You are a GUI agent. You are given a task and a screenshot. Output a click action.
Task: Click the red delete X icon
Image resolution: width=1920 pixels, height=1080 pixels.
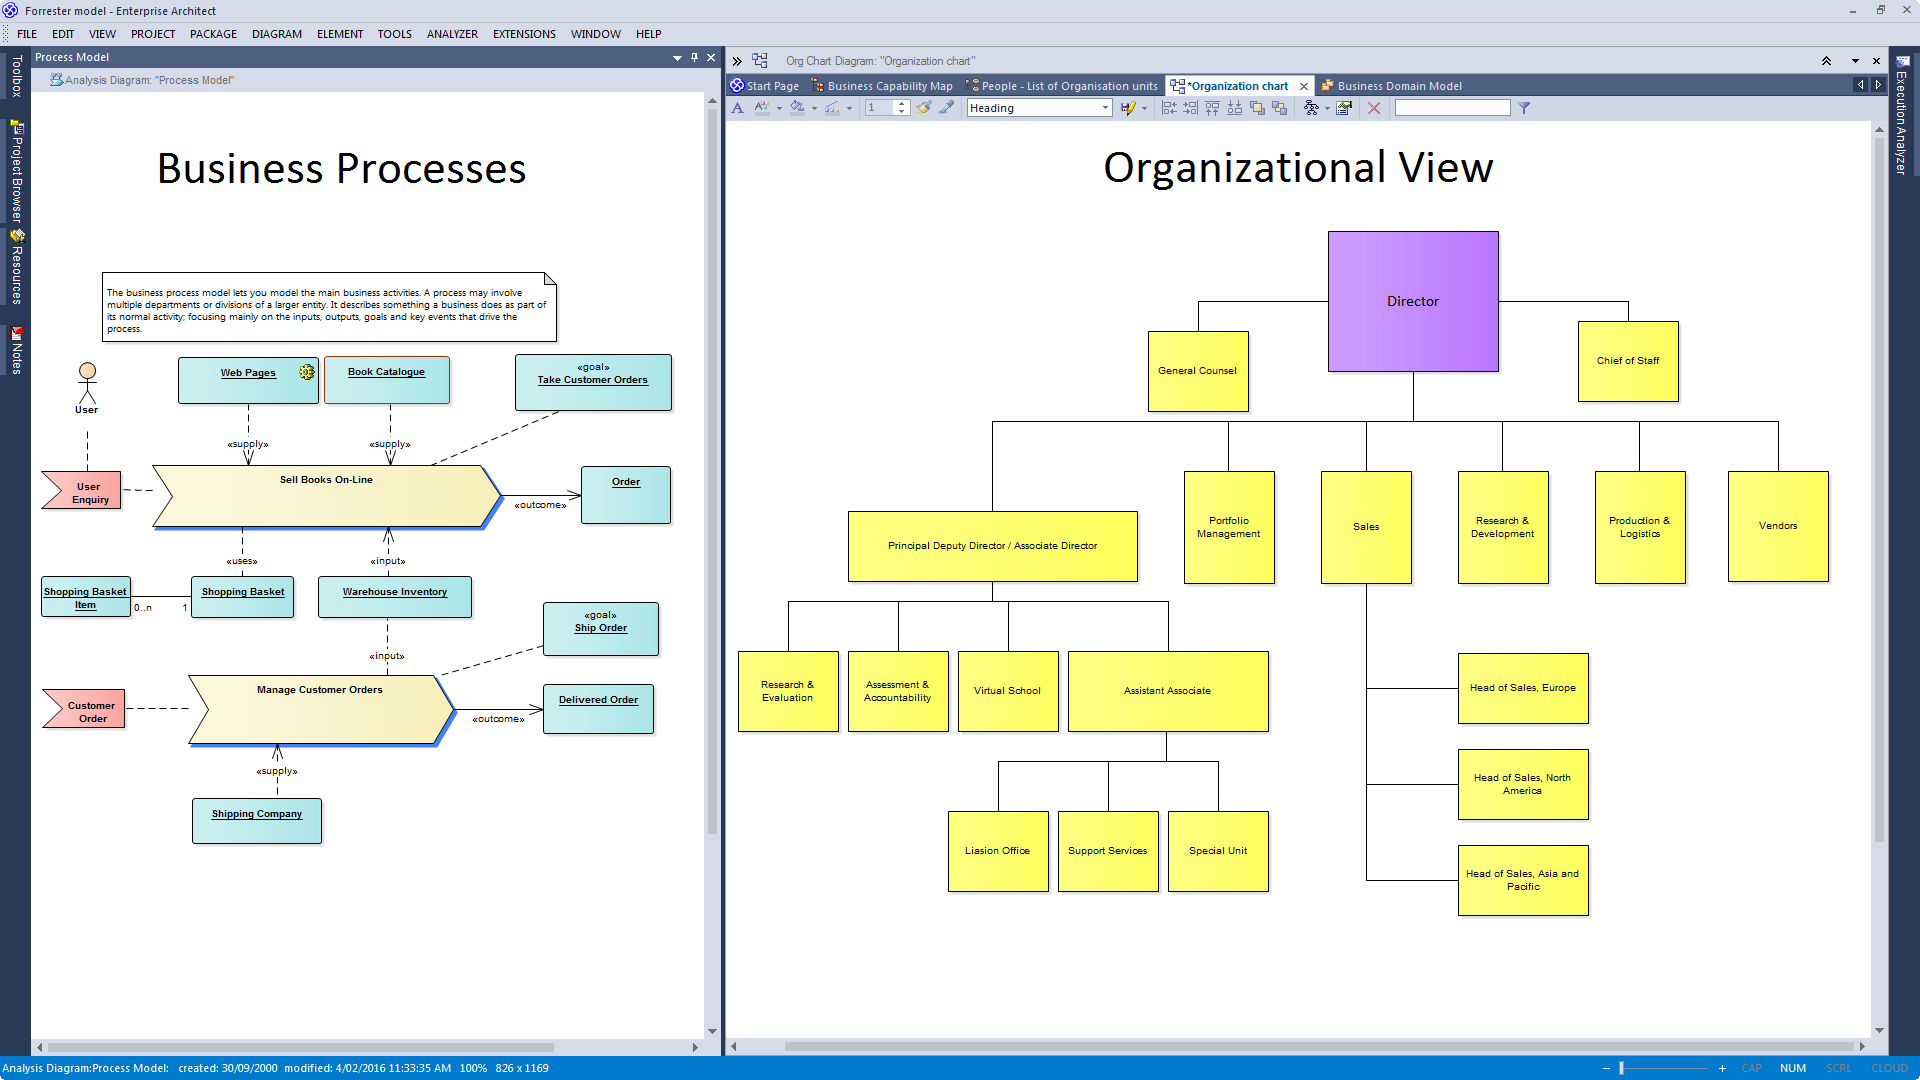pyautogui.click(x=1374, y=108)
